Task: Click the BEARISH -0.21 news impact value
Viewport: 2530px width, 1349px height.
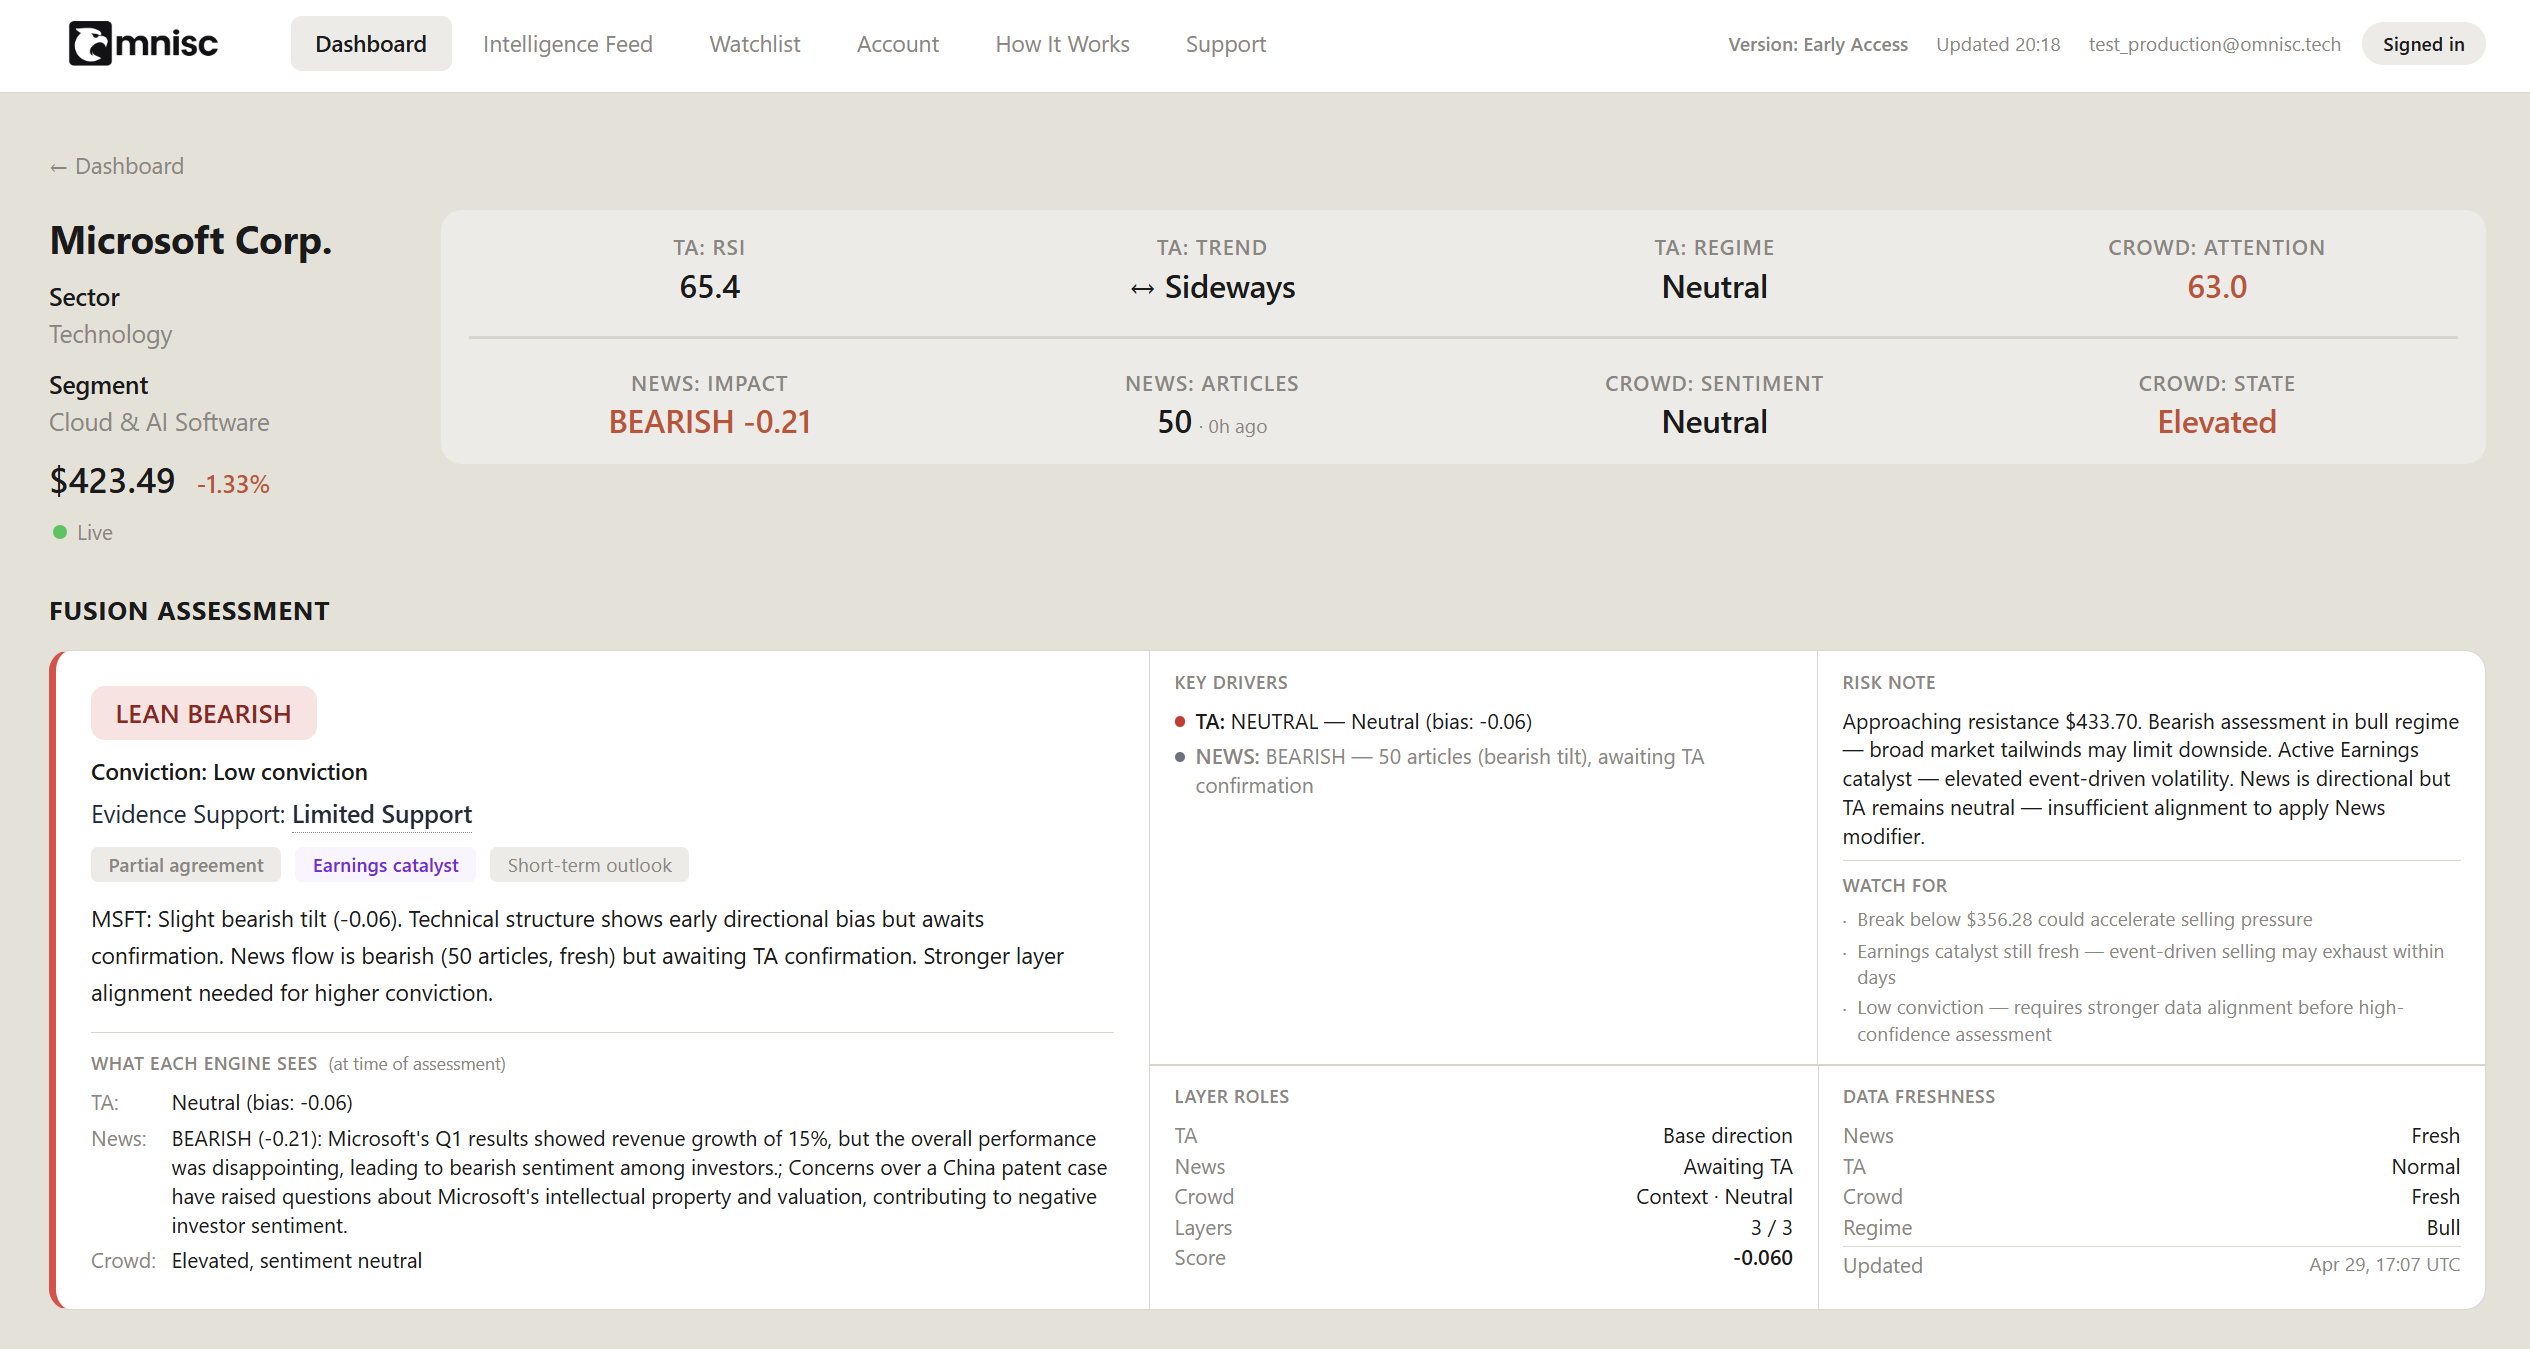Action: pos(709,422)
